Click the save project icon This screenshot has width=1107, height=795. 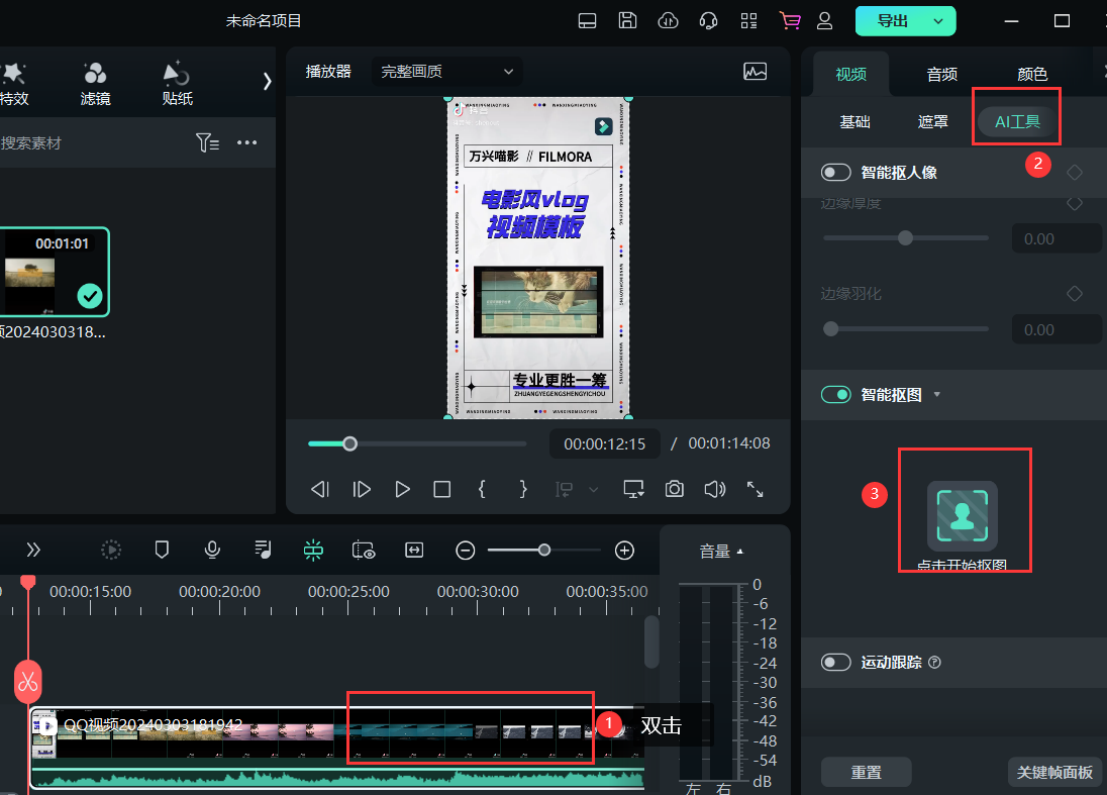tap(628, 21)
